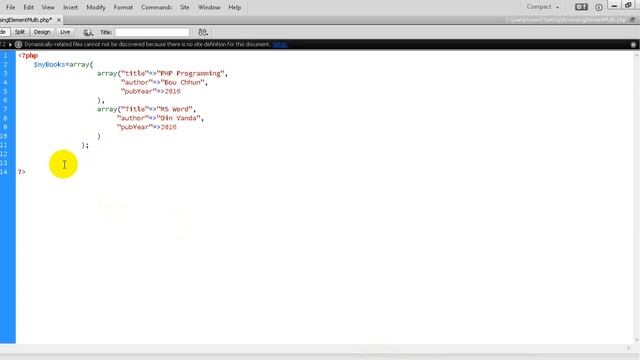640x360 pixels.
Task: Switch to Split view
Action: click(x=20, y=32)
